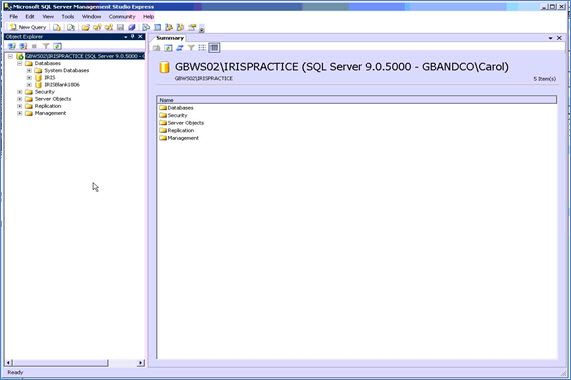The height and width of the screenshot is (380, 571).
Task: Click the Up folder icon in Summary toolbar
Action: tap(157, 48)
